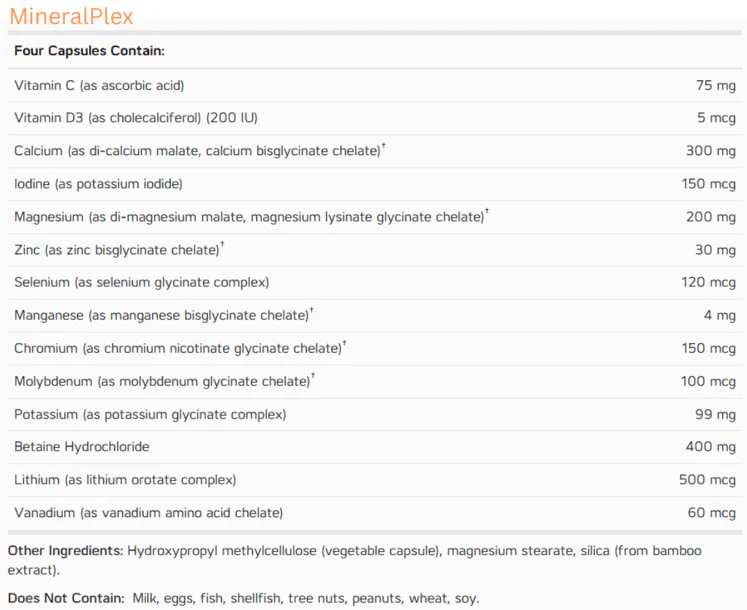747x610 pixels.
Task: Select 'Potassium (as potassium glycinate complex)' label
Action: pos(150,414)
